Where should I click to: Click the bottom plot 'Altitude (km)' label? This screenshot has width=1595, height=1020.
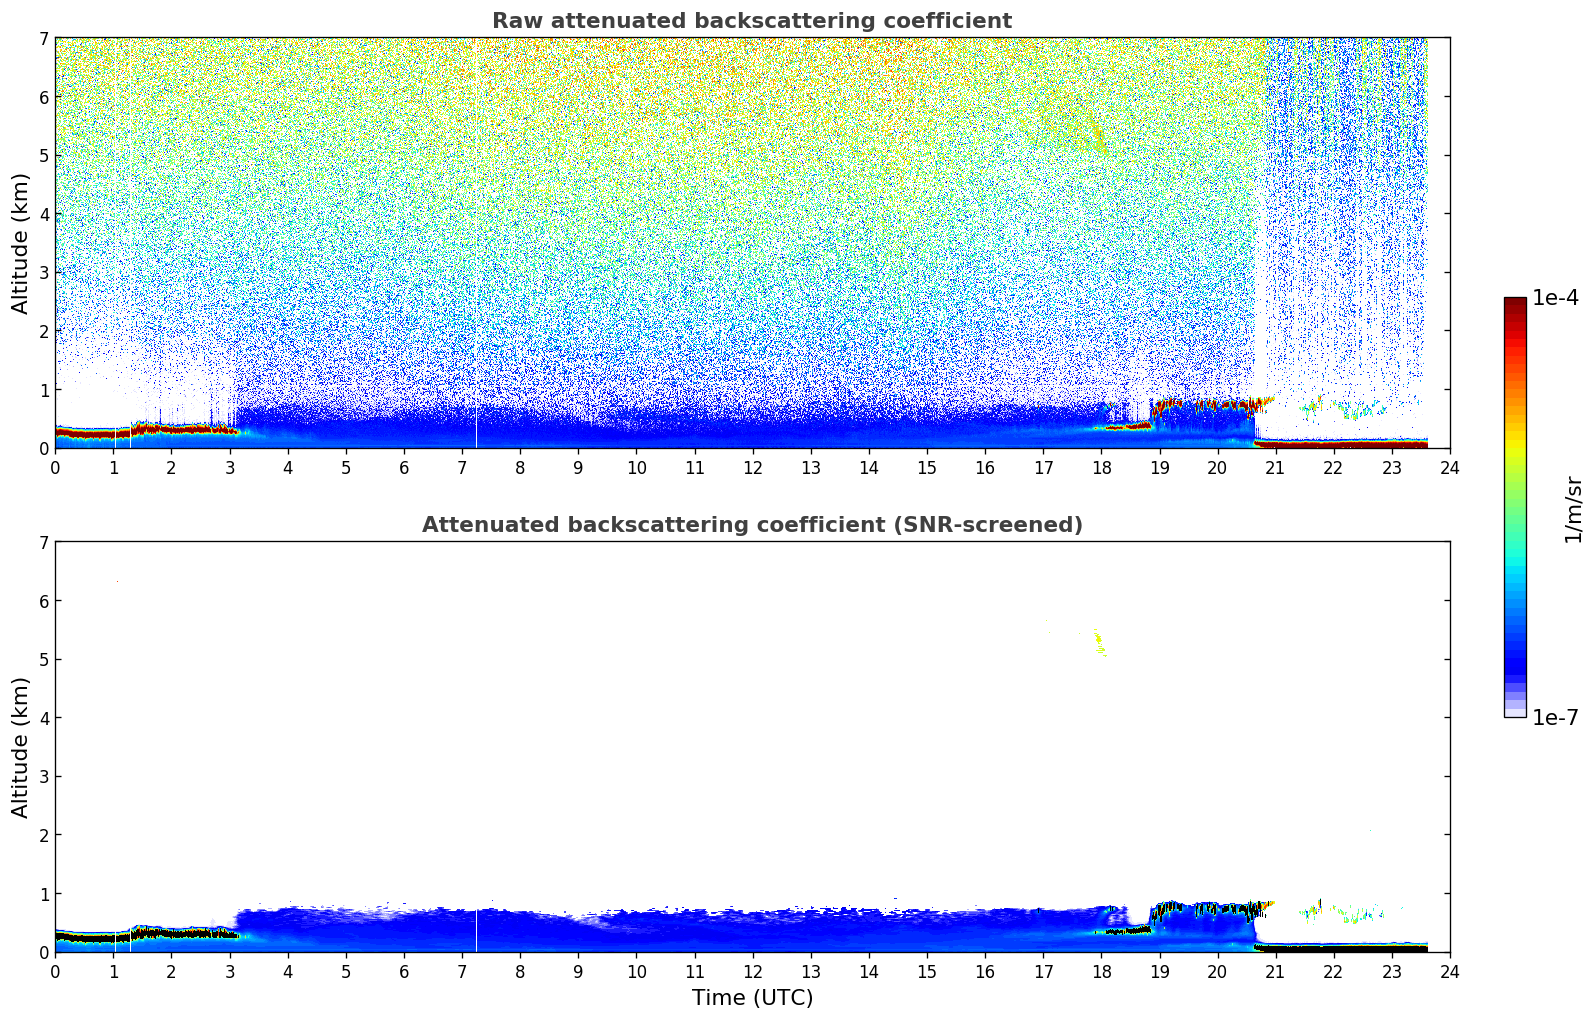pyautogui.click(x=21, y=747)
